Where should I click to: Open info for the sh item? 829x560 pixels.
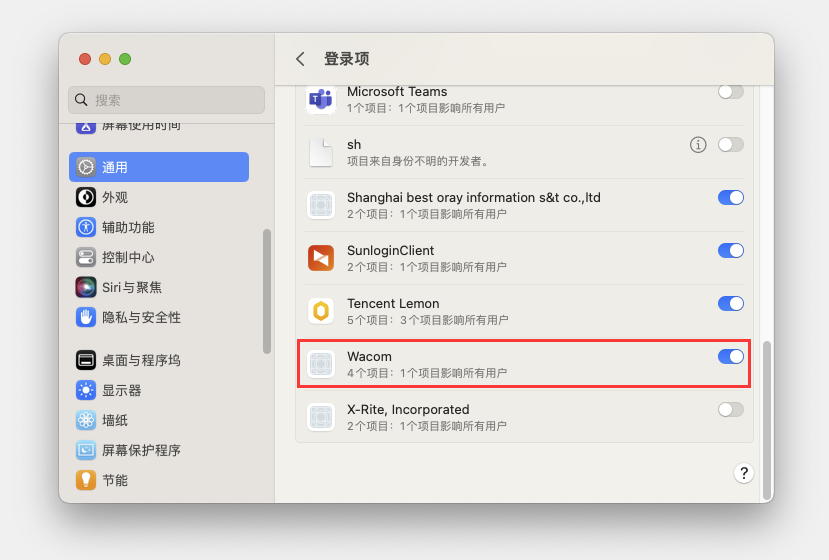tap(698, 144)
